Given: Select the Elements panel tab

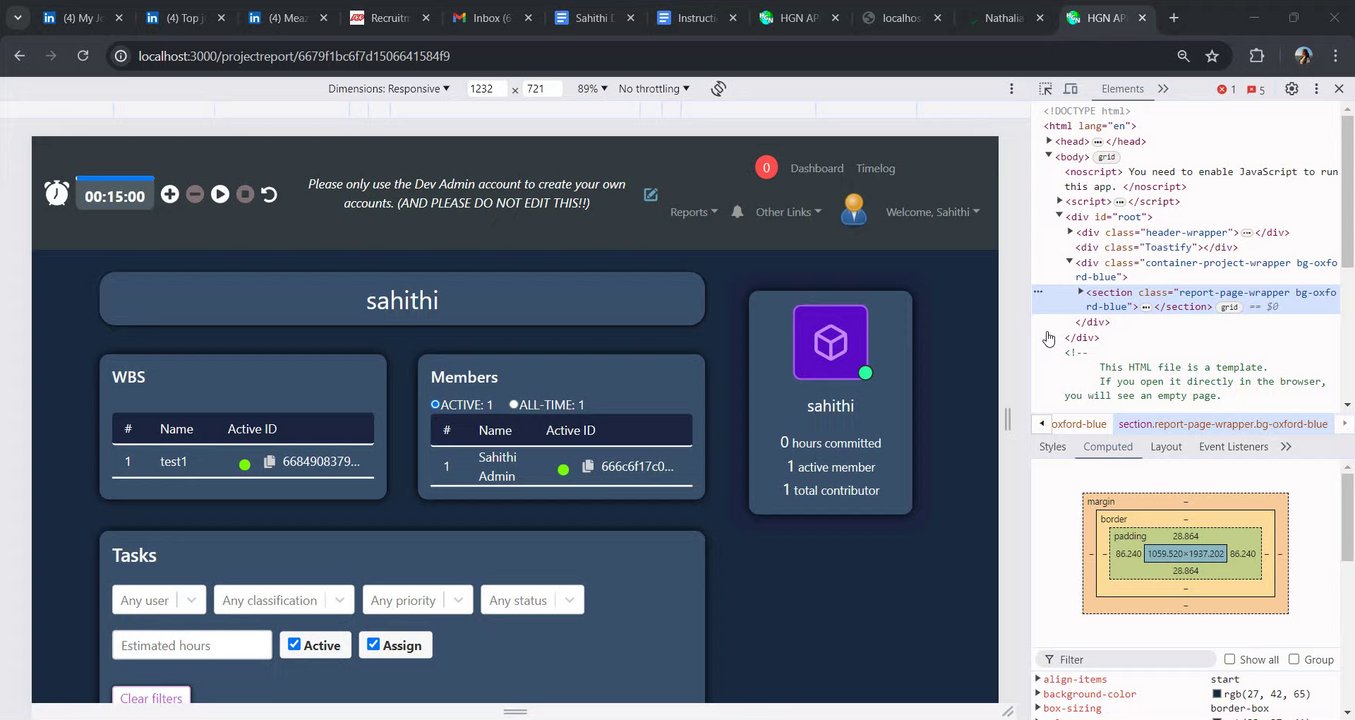Looking at the screenshot, I should (1122, 89).
